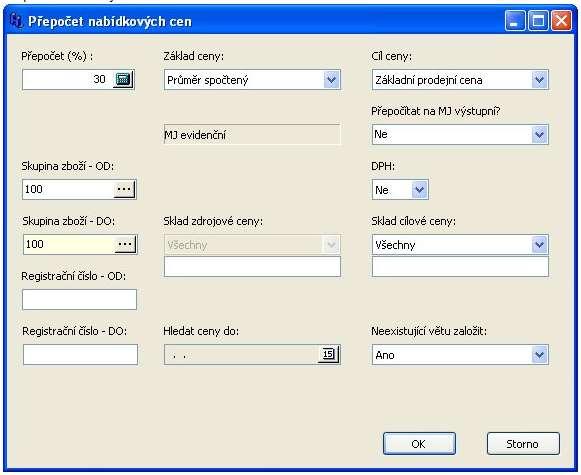Viewport: 581px width, 475px height.
Task: Expand the Základ ceny dropdown
Action: (x=331, y=80)
